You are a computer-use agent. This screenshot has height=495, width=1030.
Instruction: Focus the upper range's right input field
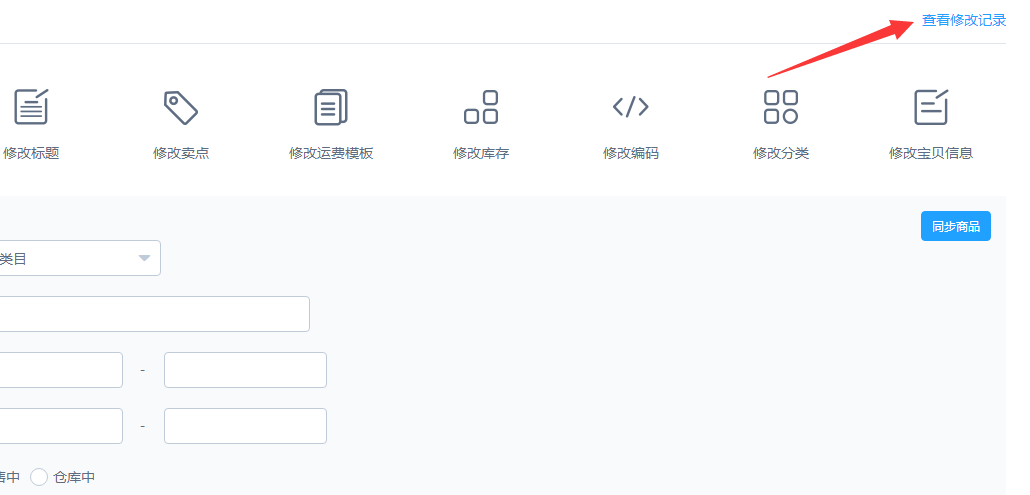click(x=245, y=370)
